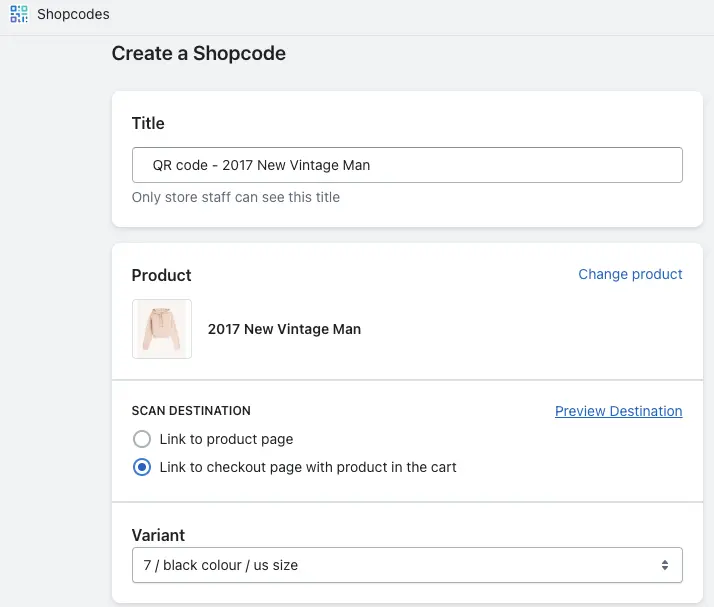Click the "Link to product page" label text

(226, 439)
